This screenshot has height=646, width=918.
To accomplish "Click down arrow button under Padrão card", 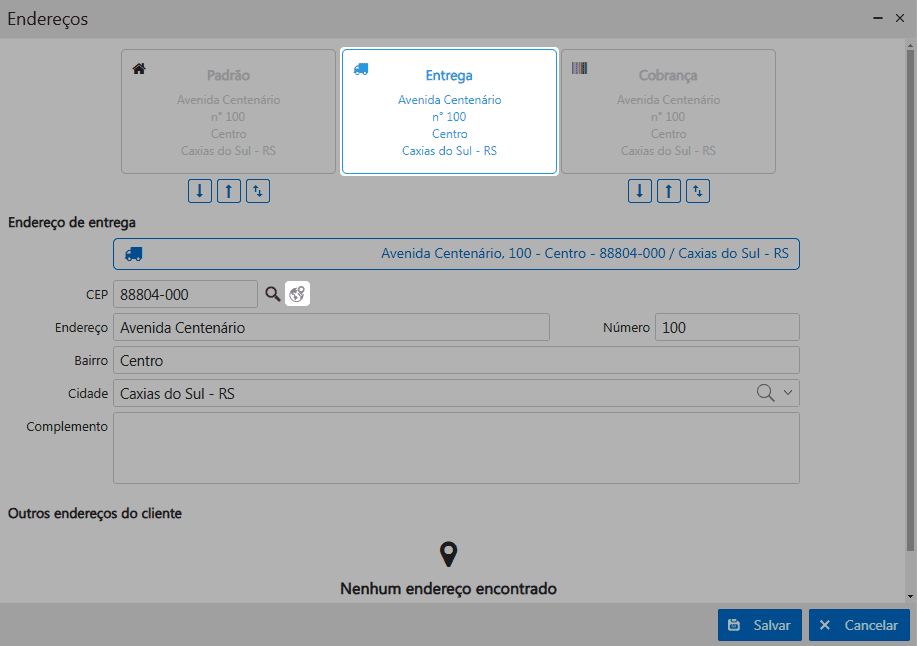I will [200, 191].
